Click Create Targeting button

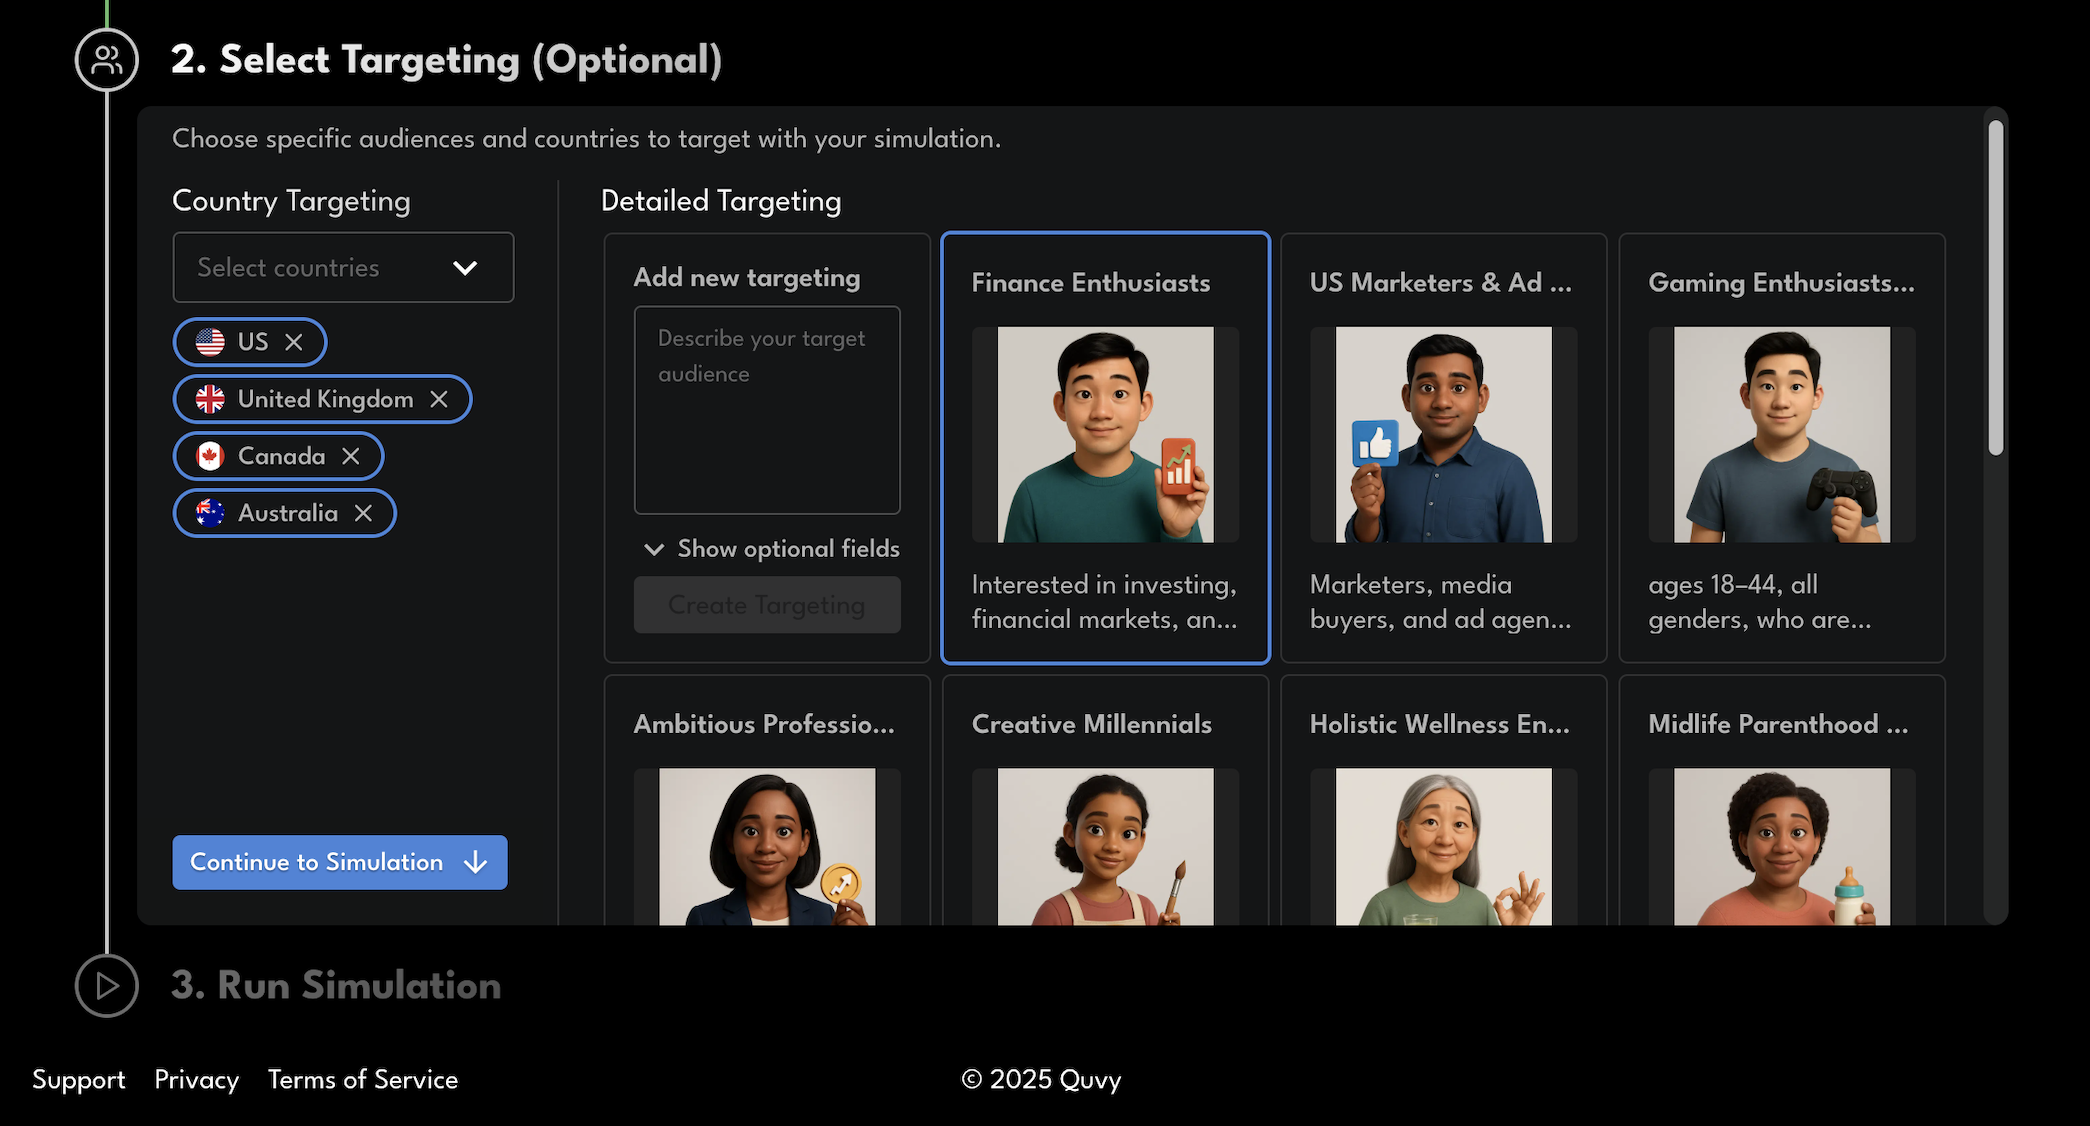pyautogui.click(x=767, y=605)
